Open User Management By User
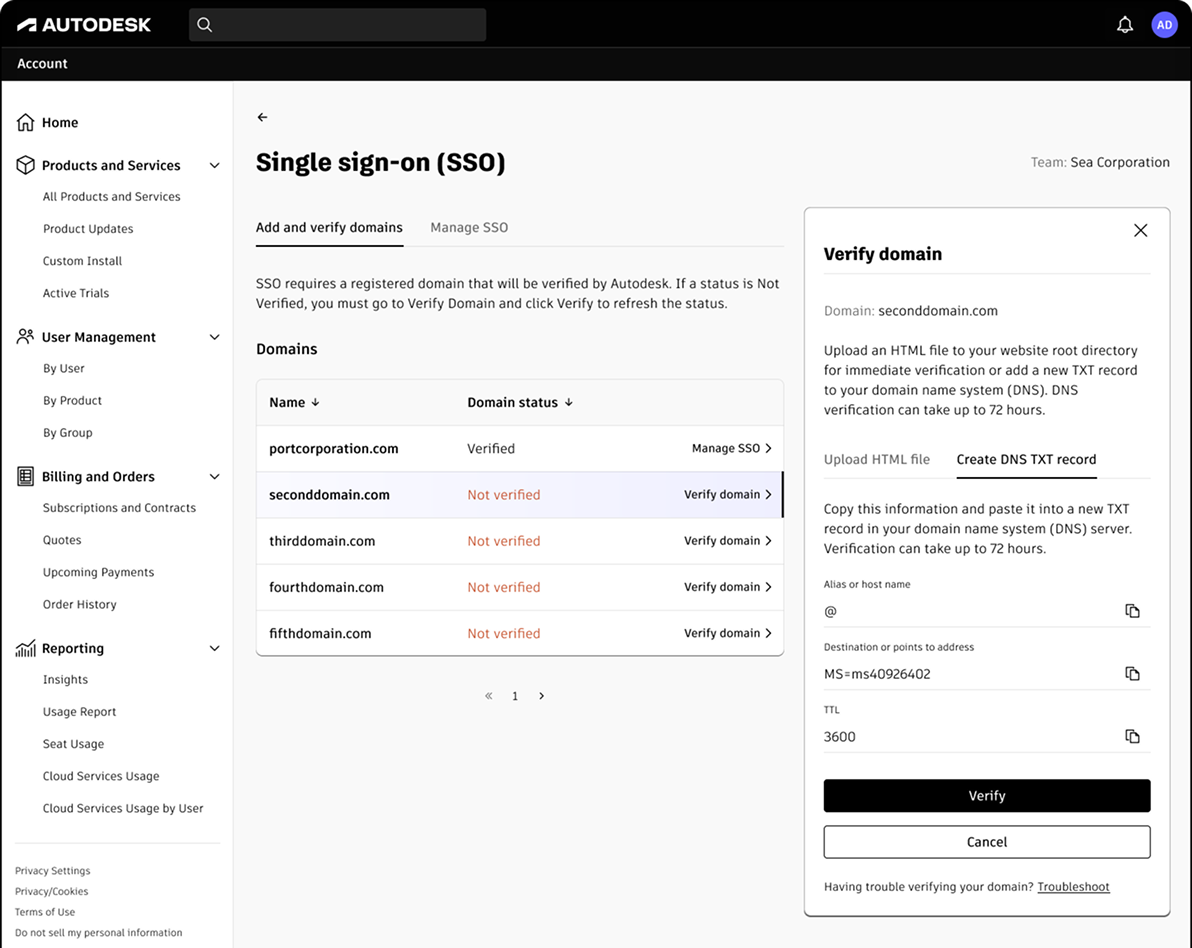Viewport: 1192px width, 948px height. coord(64,369)
